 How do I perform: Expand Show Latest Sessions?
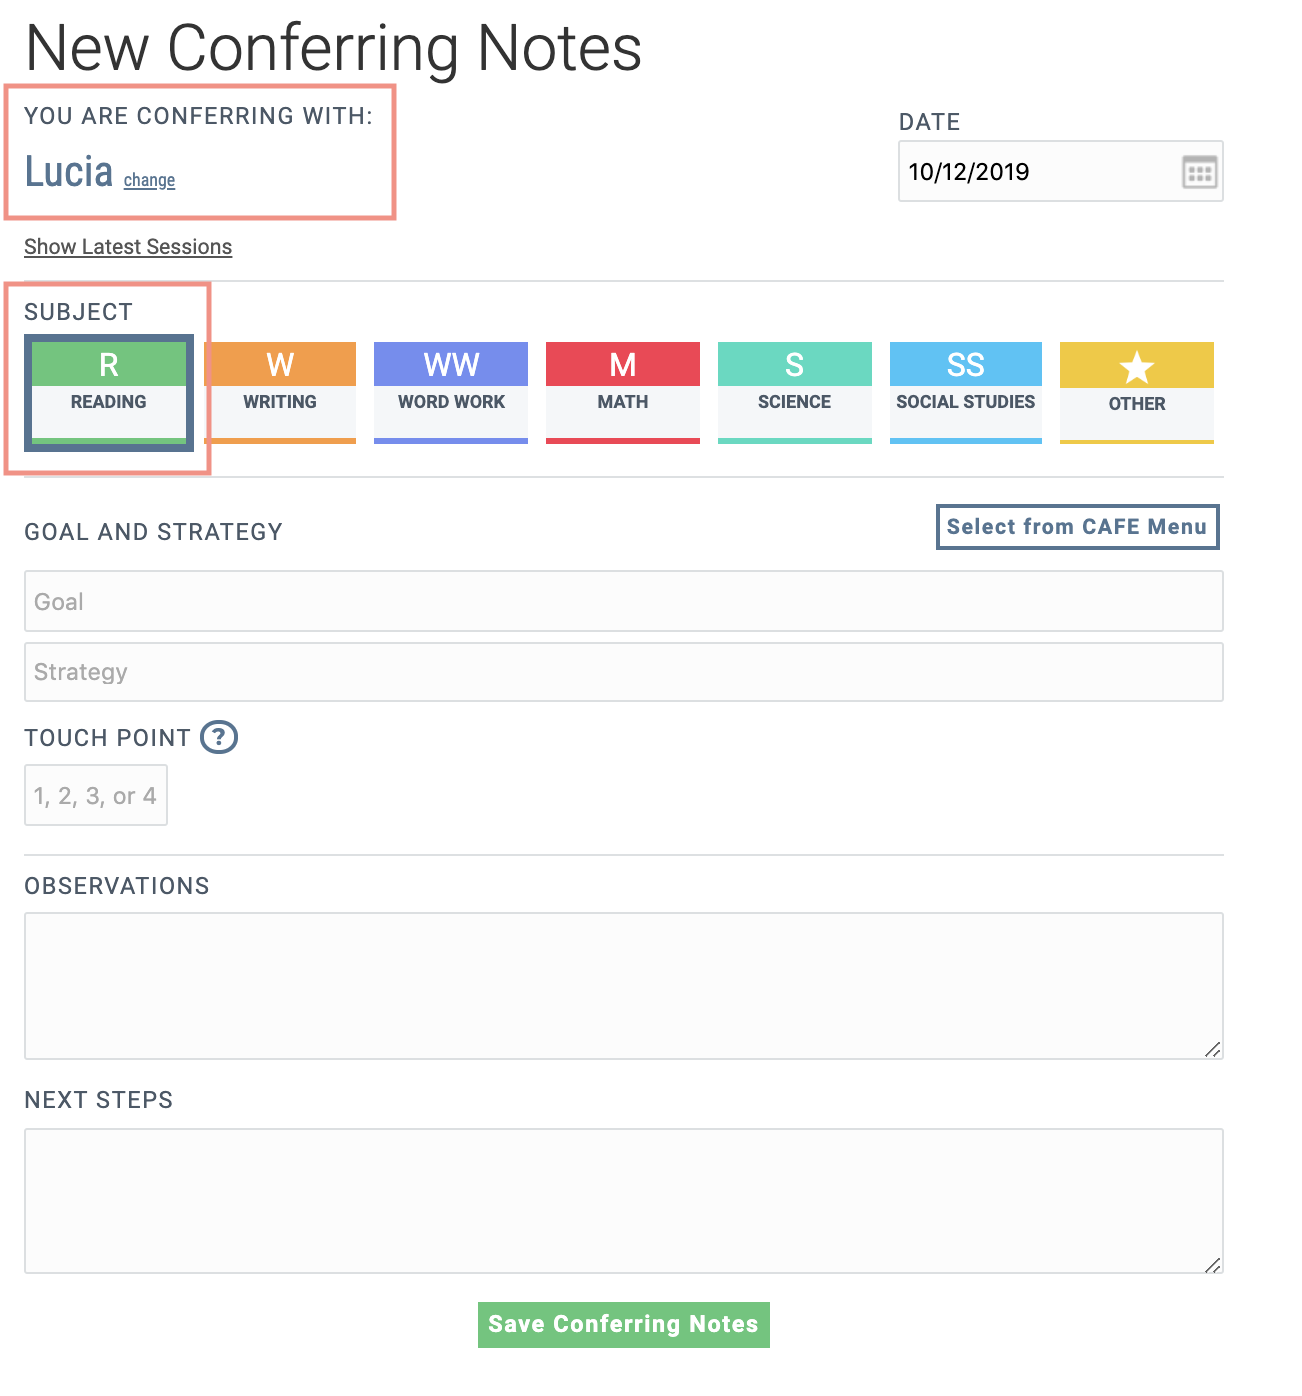tap(127, 246)
